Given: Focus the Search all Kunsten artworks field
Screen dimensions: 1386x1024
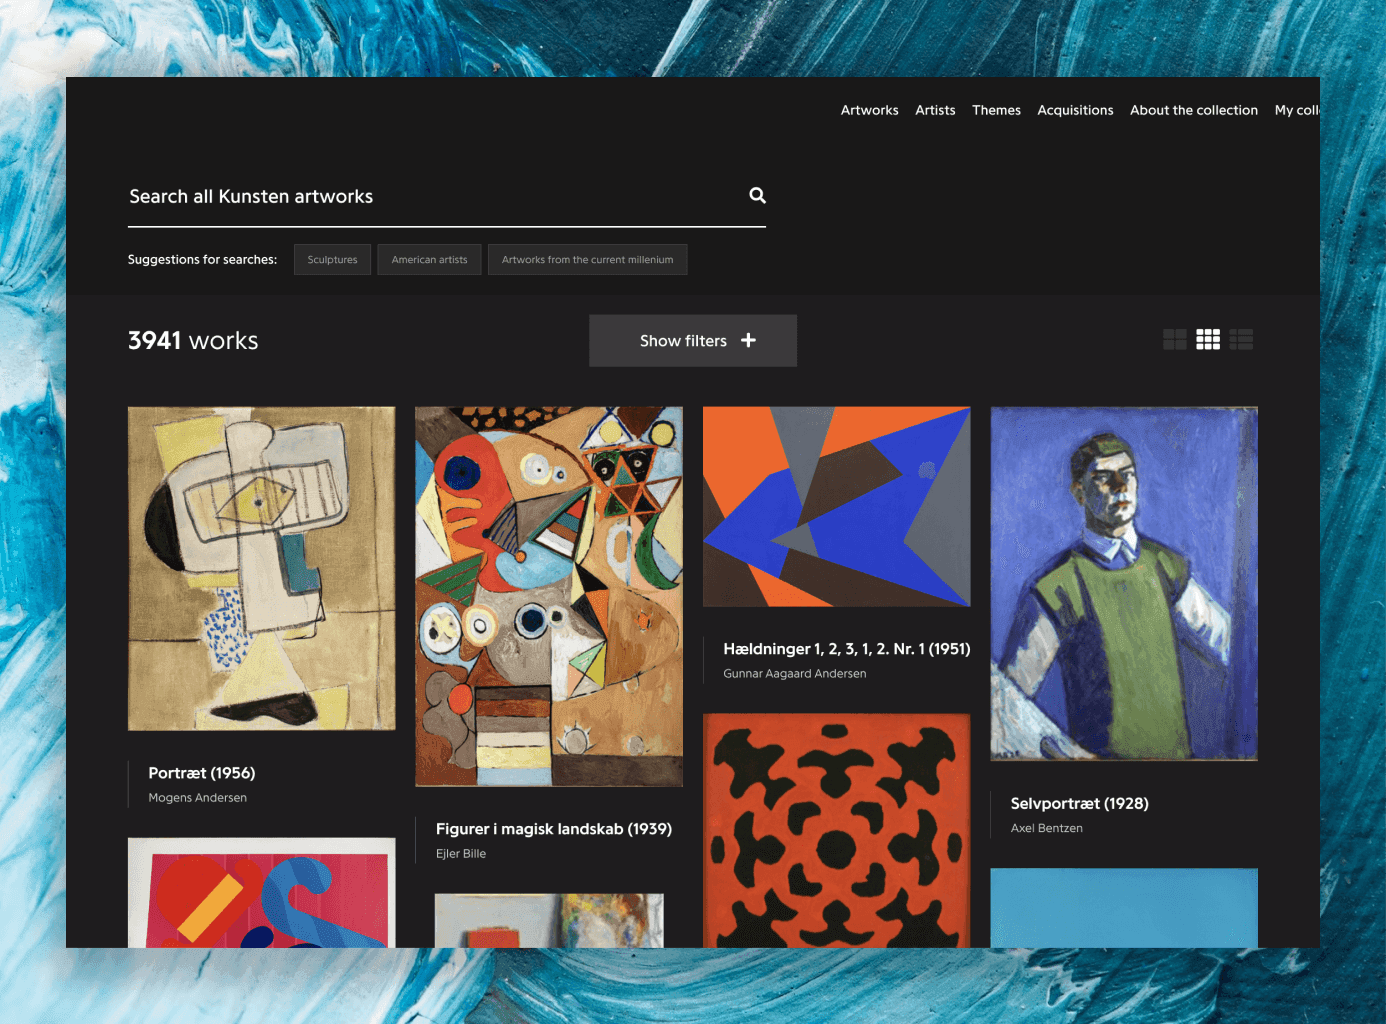Looking at the screenshot, I should (x=430, y=197).
